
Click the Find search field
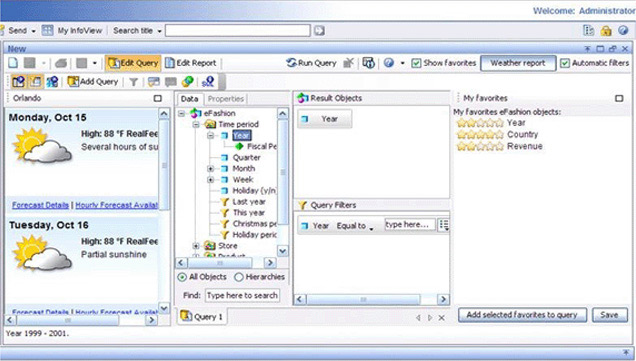tap(242, 295)
